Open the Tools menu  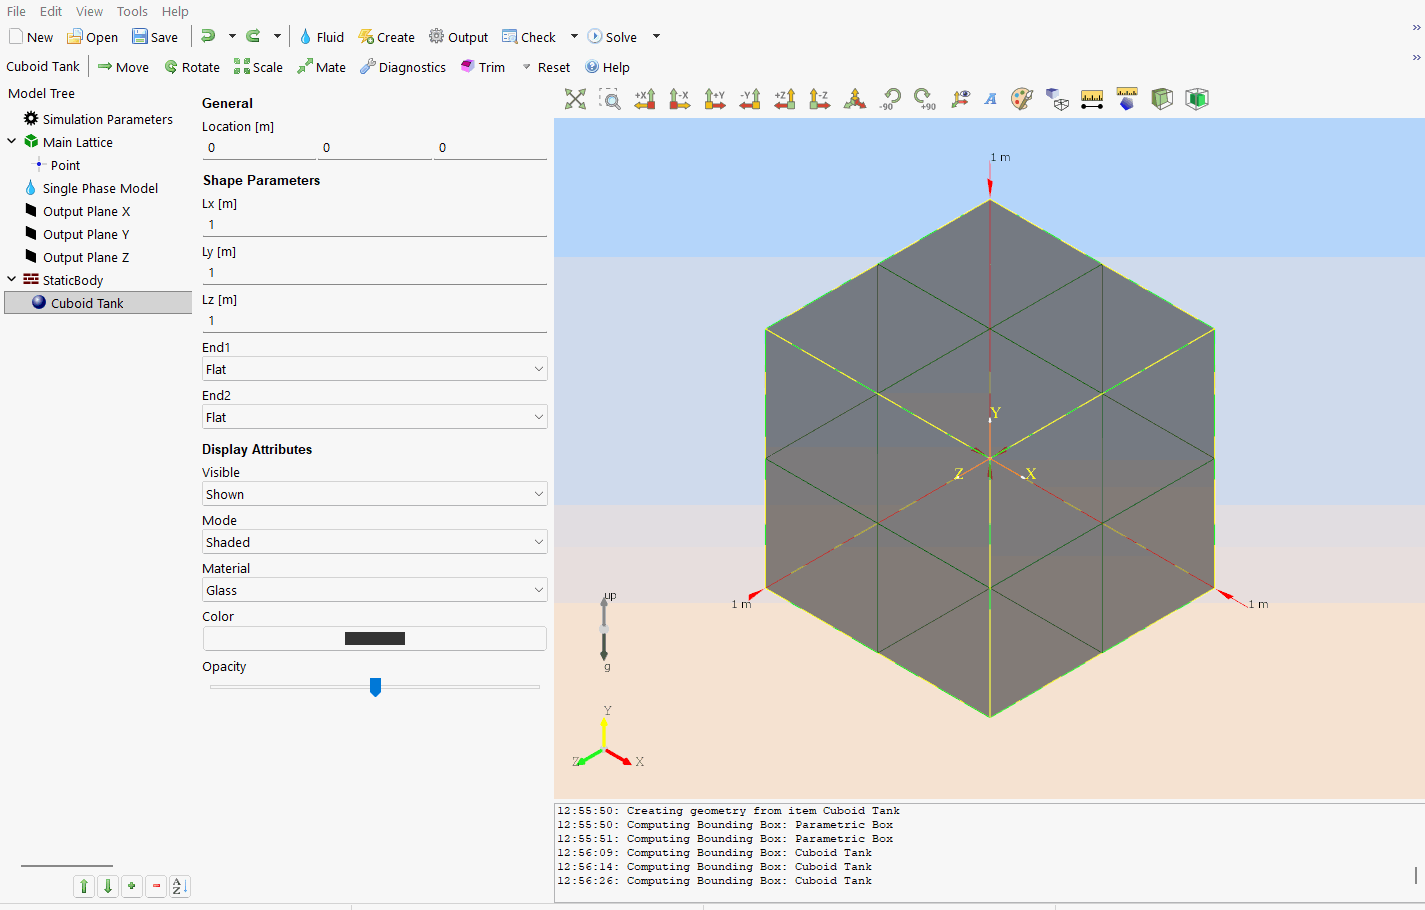click(x=132, y=11)
